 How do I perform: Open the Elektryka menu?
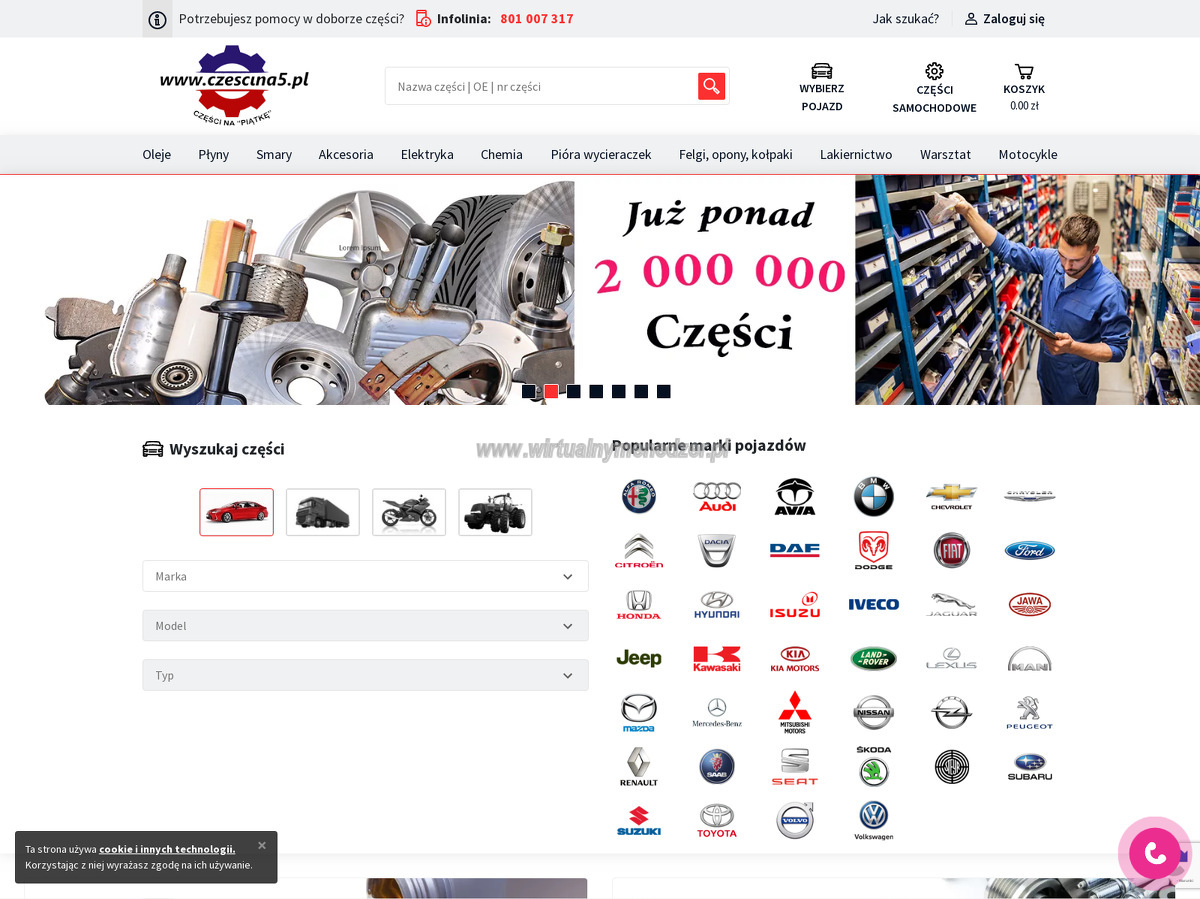coord(427,154)
